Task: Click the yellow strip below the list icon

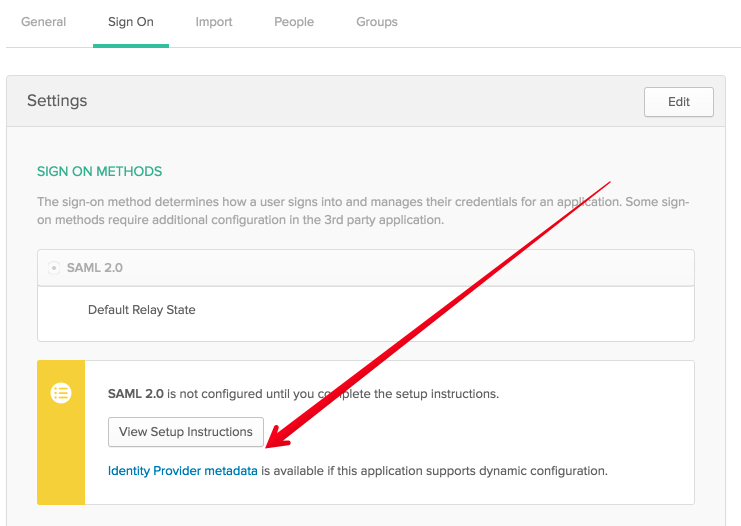Action: point(61,460)
